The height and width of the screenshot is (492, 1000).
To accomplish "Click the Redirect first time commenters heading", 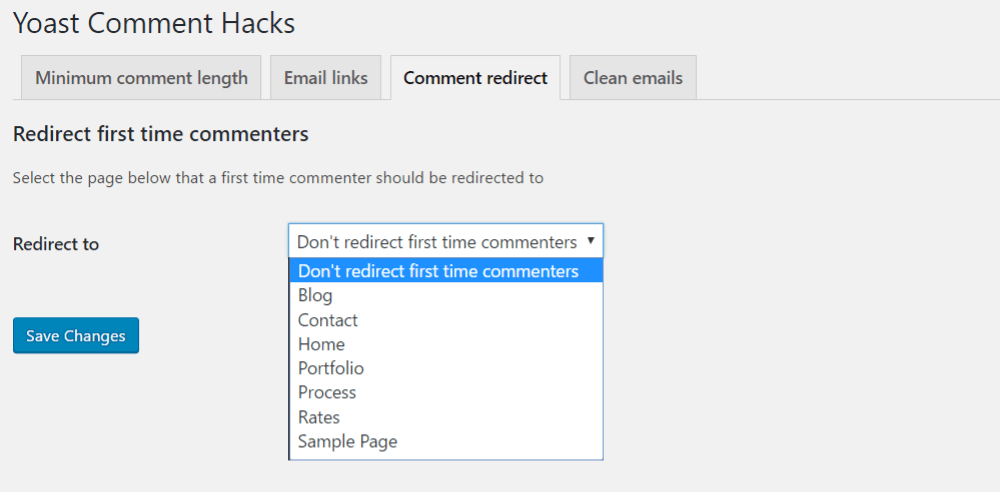I will click(x=161, y=134).
